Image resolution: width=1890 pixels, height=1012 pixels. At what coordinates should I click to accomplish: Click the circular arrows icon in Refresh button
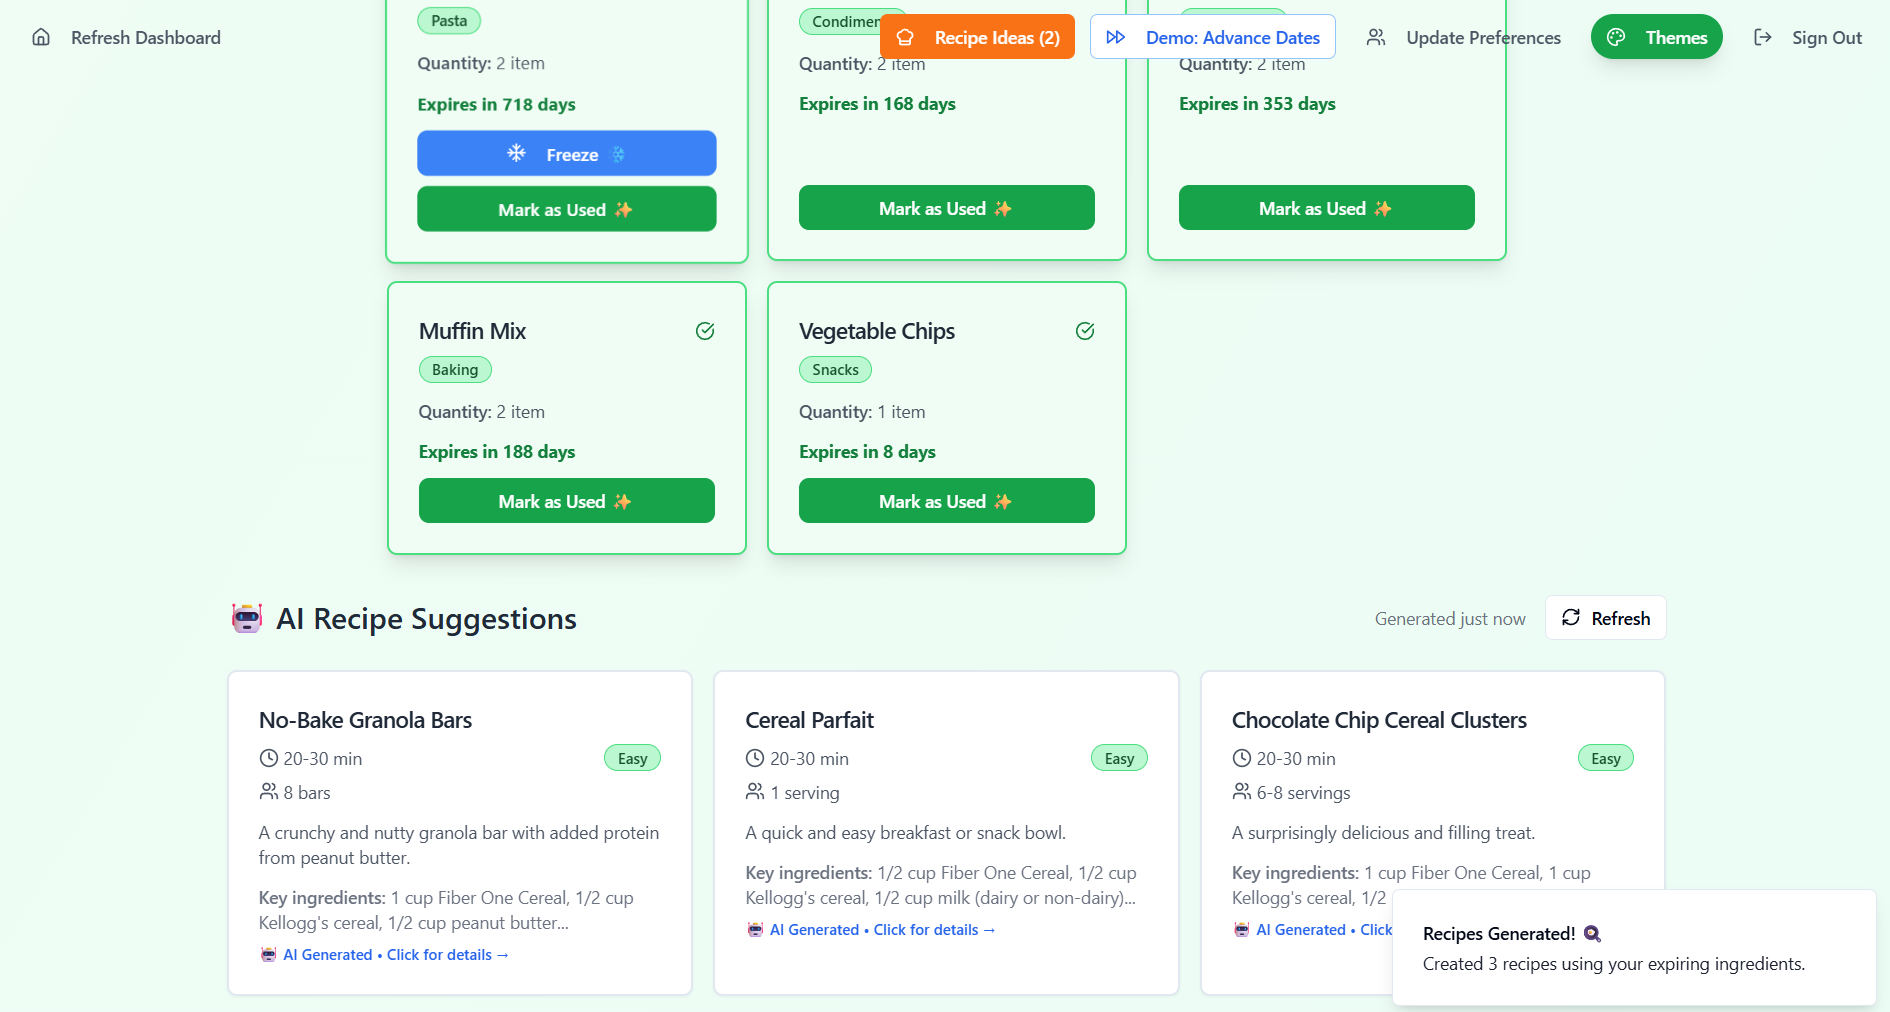pyautogui.click(x=1571, y=617)
